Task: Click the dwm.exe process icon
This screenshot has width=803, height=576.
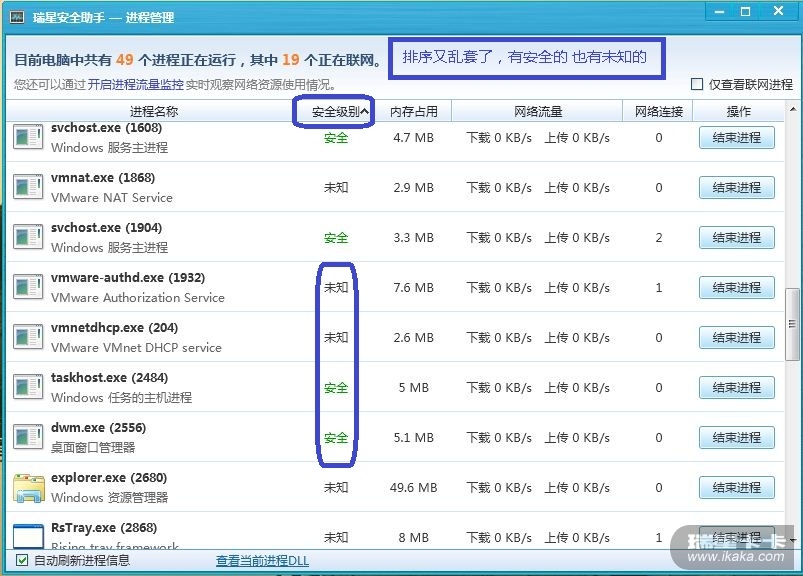Action: (28, 437)
